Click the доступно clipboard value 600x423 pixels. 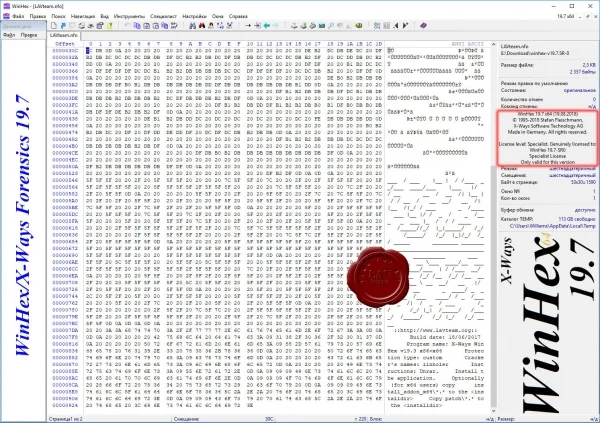click(x=585, y=210)
